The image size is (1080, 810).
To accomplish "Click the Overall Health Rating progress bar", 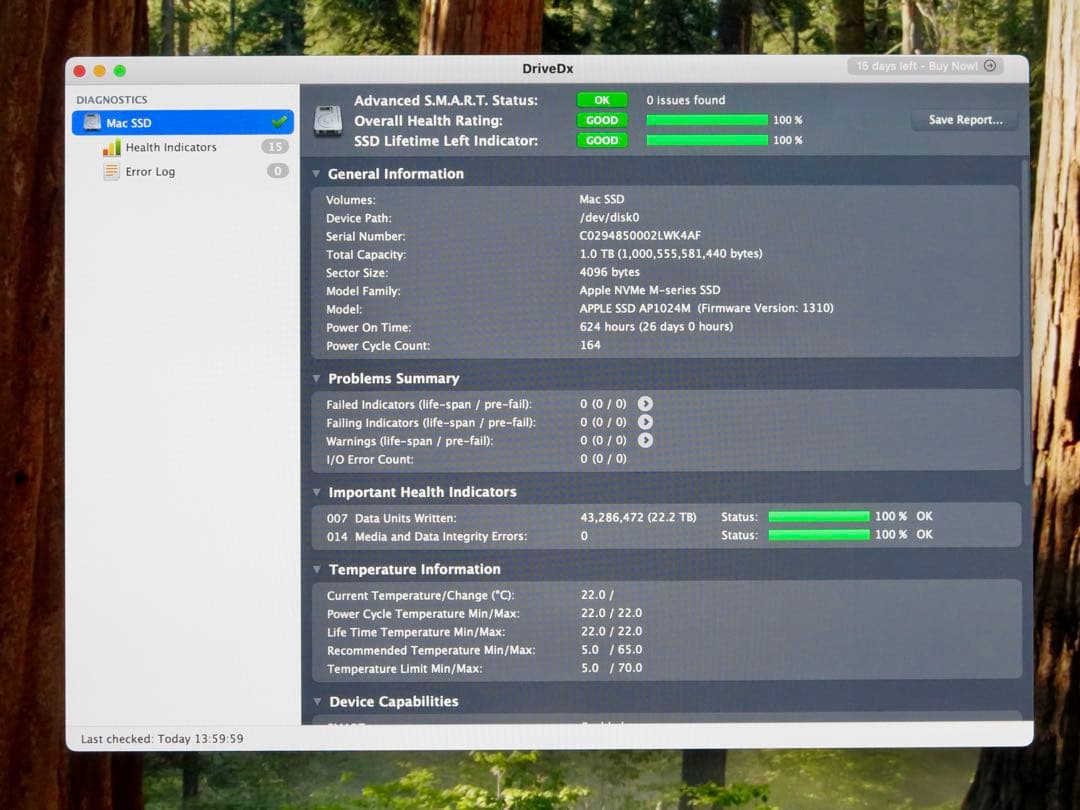I will click(x=707, y=120).
